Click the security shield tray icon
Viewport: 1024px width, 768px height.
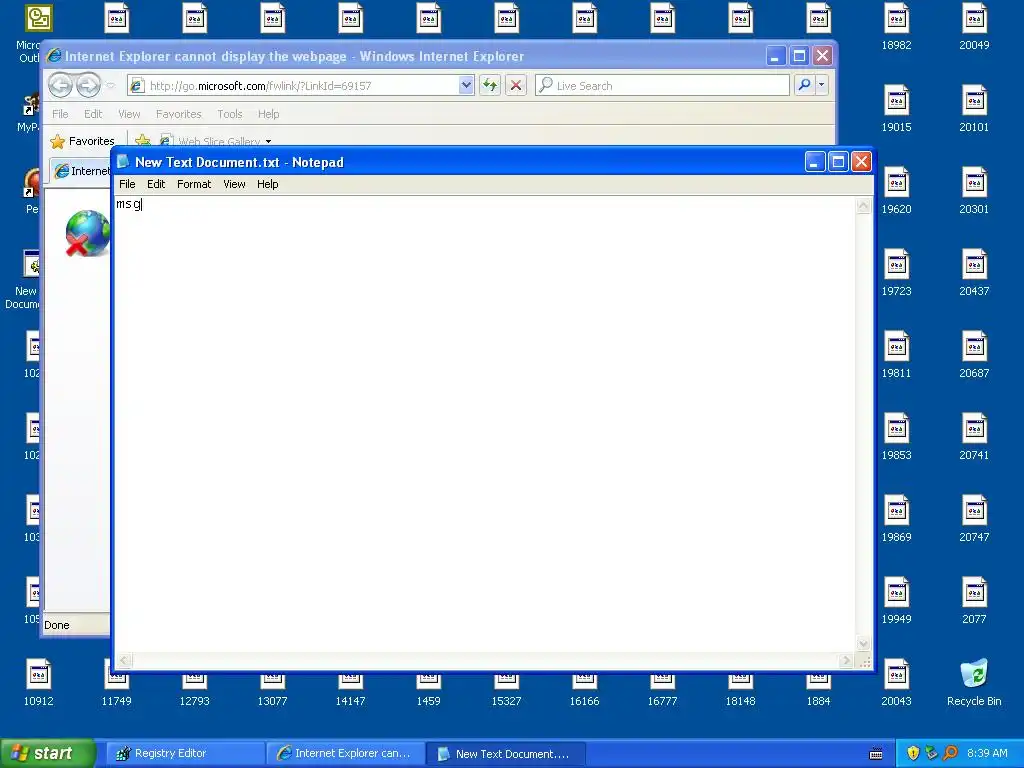[x=913, y=754]
